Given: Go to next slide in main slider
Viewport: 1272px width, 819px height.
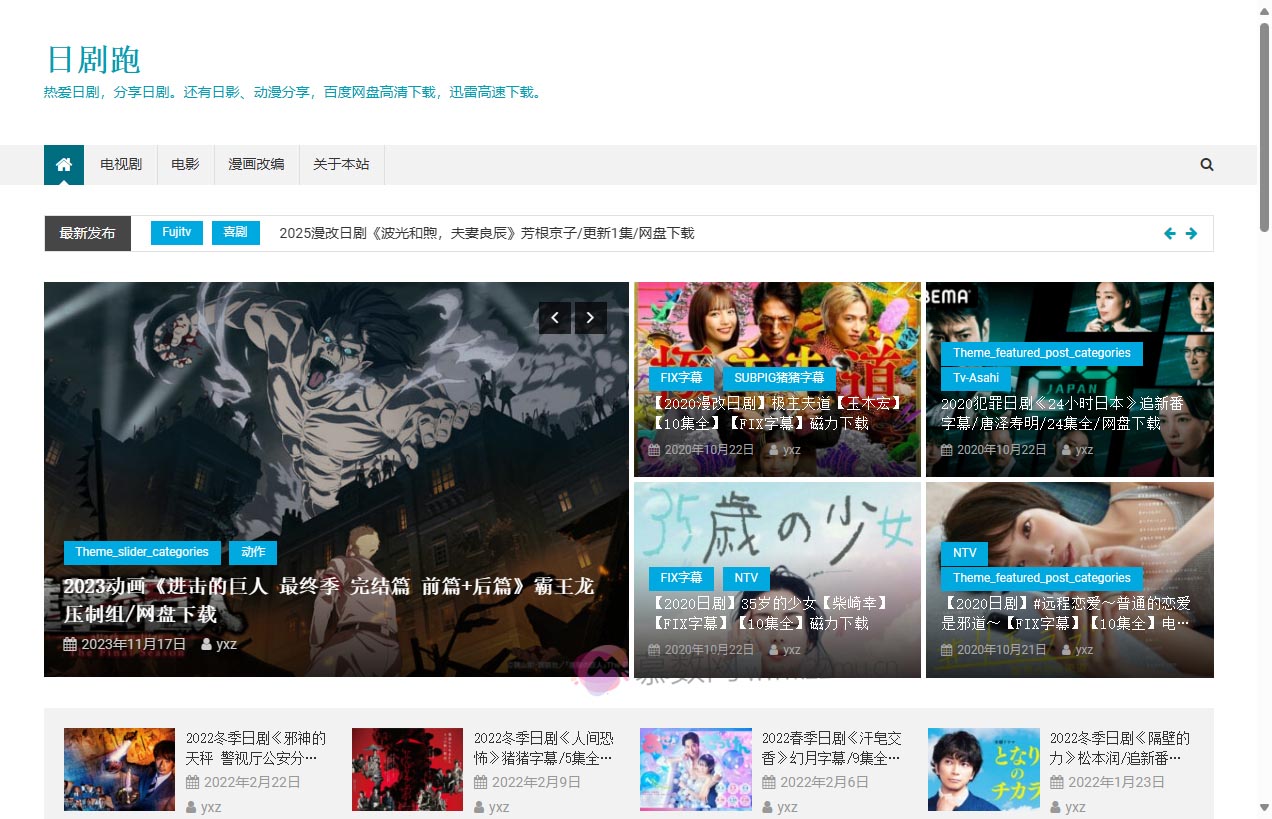Looking at the screenshot, I should click(590, 318).
